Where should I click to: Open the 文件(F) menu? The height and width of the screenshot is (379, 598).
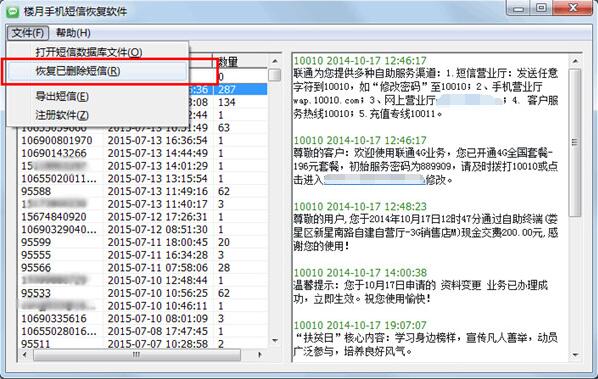pos(28,33)
